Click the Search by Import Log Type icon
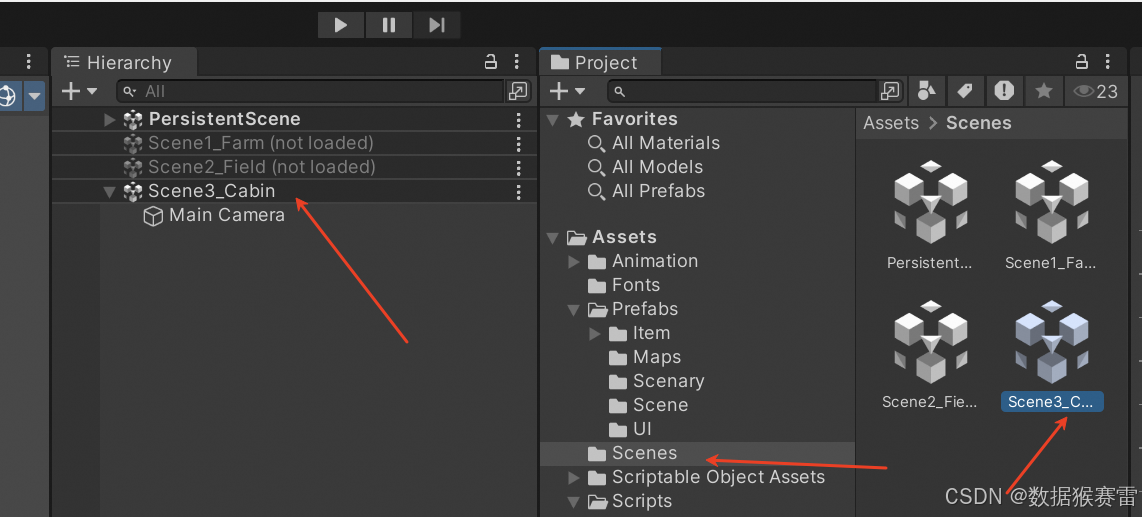This screenshot has height=517, width=1142. 1004,91
